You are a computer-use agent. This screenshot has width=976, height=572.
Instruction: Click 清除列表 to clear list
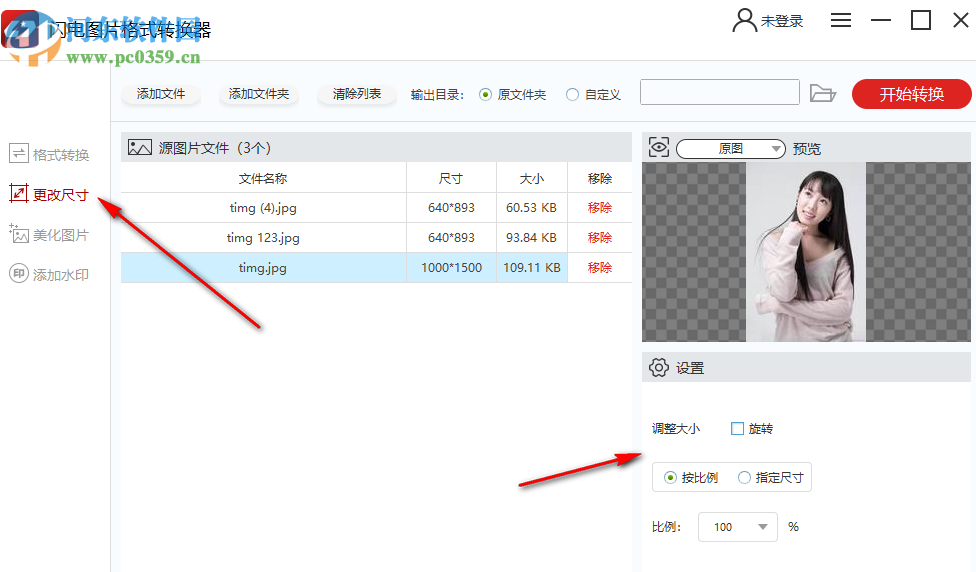tap(357, 94)
